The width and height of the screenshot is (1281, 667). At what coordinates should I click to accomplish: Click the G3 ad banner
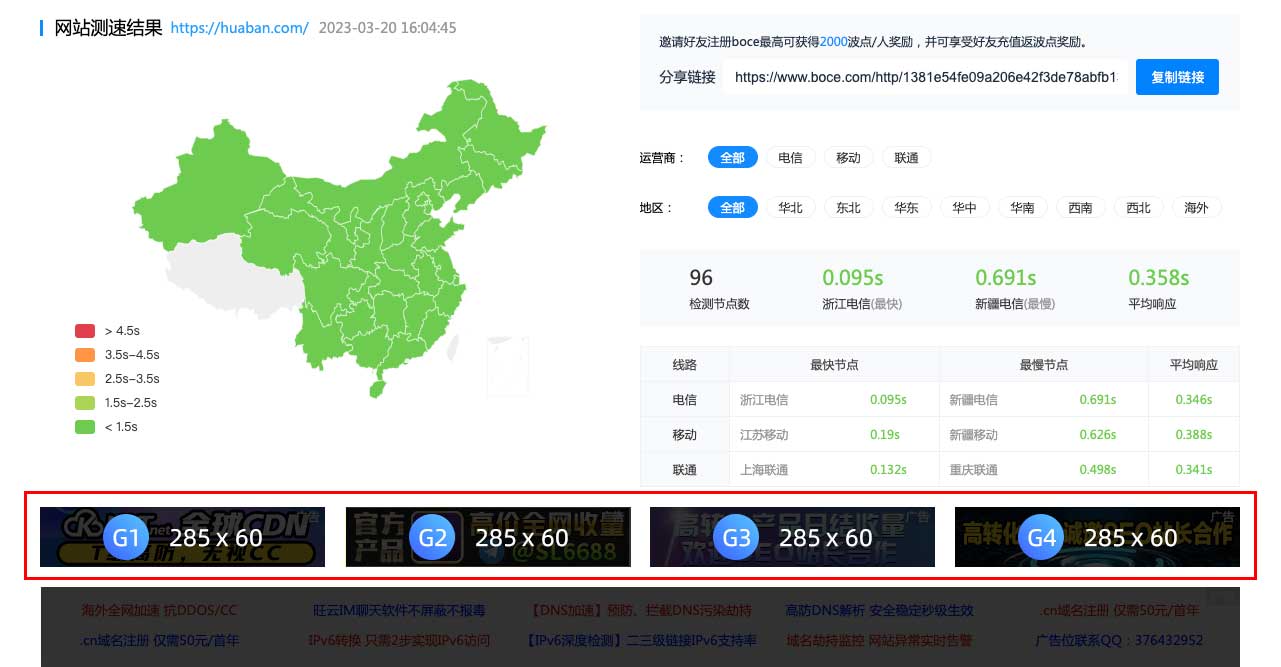pos(792,537)
